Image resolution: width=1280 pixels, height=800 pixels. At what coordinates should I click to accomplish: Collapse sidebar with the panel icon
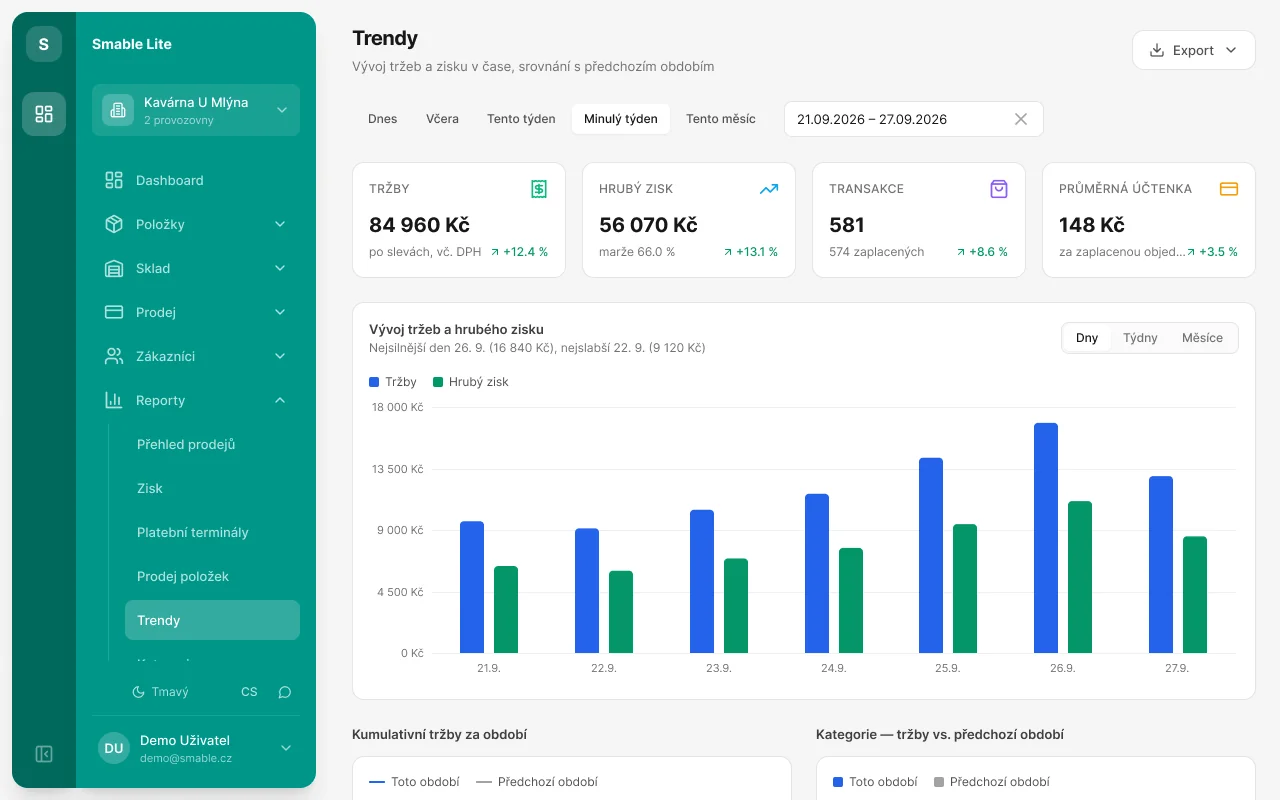tap(44, 754)
